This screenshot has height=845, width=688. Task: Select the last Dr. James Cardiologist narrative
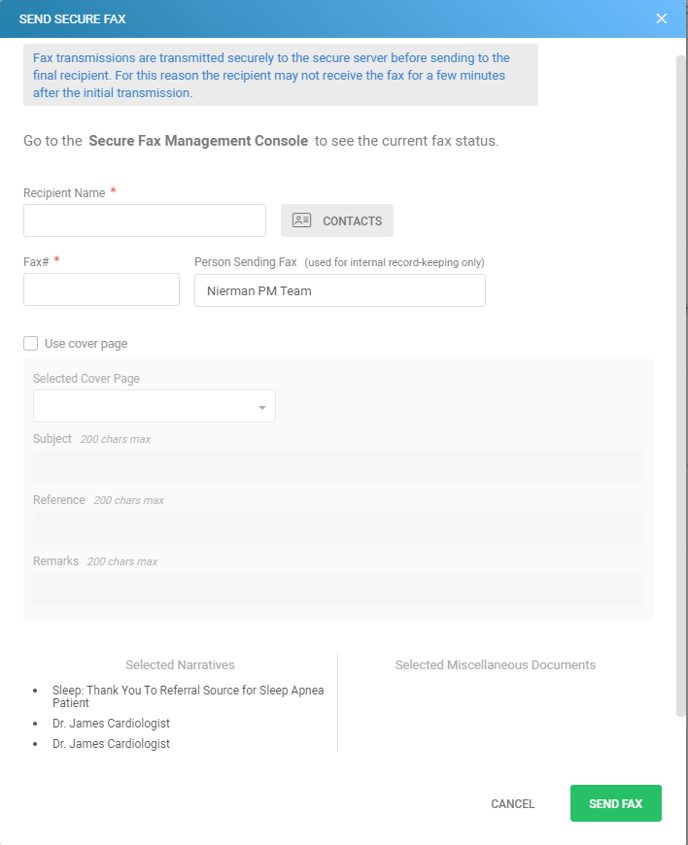111,744
